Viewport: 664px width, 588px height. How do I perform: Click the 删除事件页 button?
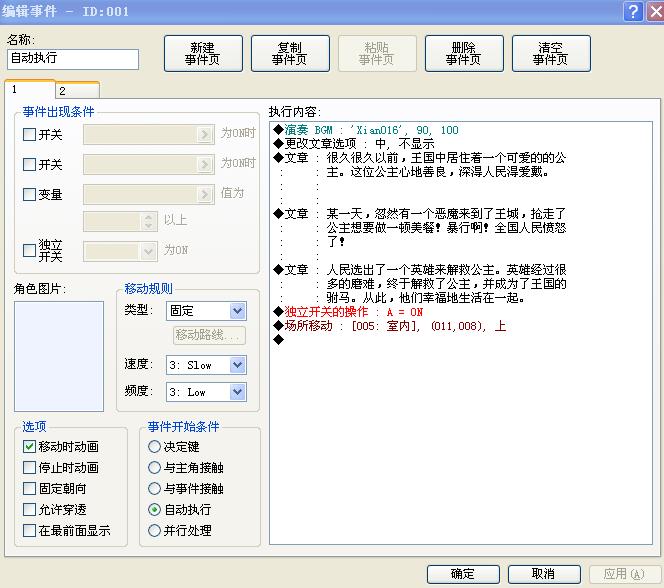coord(464,53)
